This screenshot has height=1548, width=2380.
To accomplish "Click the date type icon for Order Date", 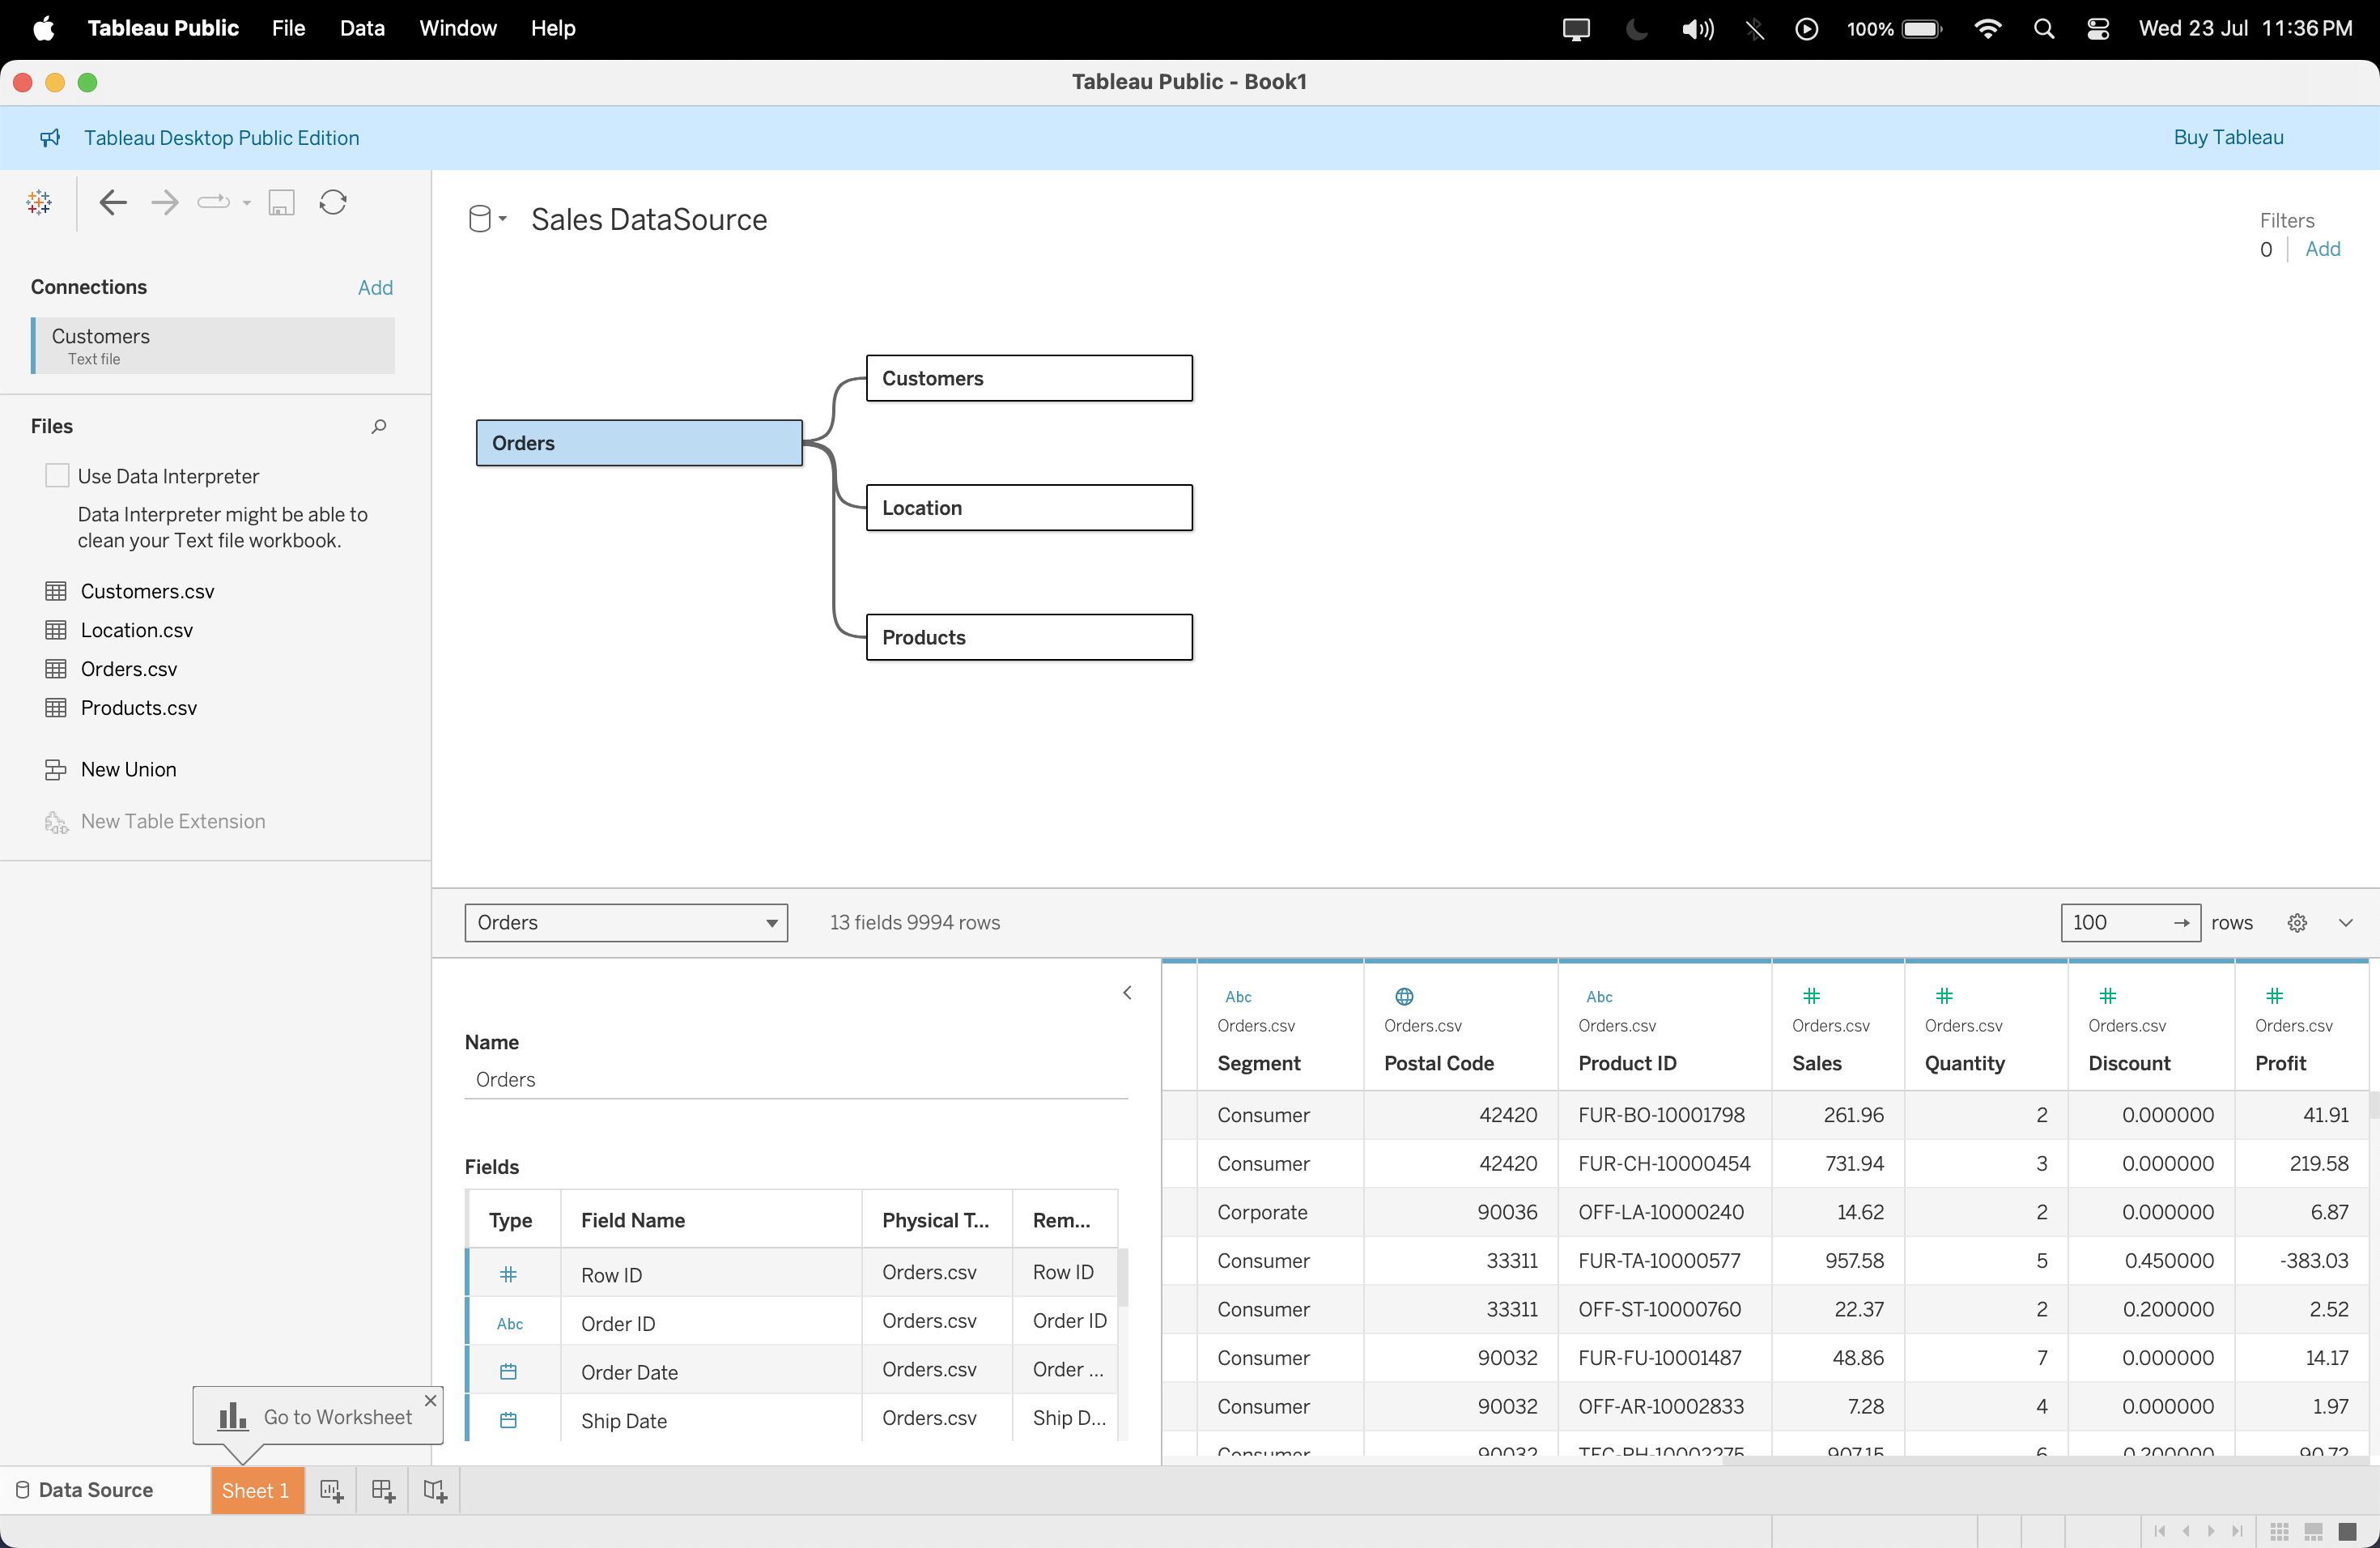I will (508, 1372).
